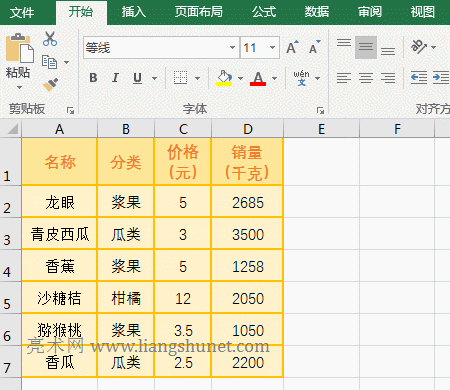
Task: Activate the Format Painter brush
Action: tap(51, 85)
